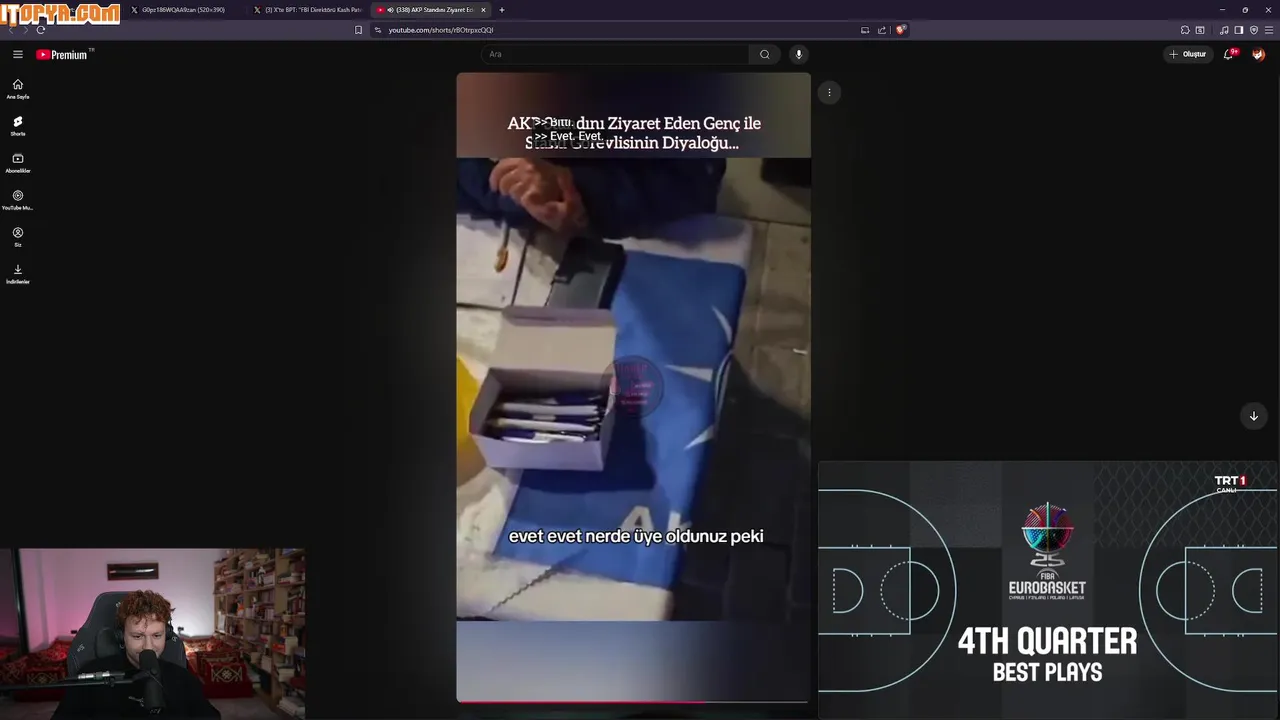The width and height of the screenshot is (1280, 720).
Task: Open the media control music-note icon
Action: click(1224, 30)
